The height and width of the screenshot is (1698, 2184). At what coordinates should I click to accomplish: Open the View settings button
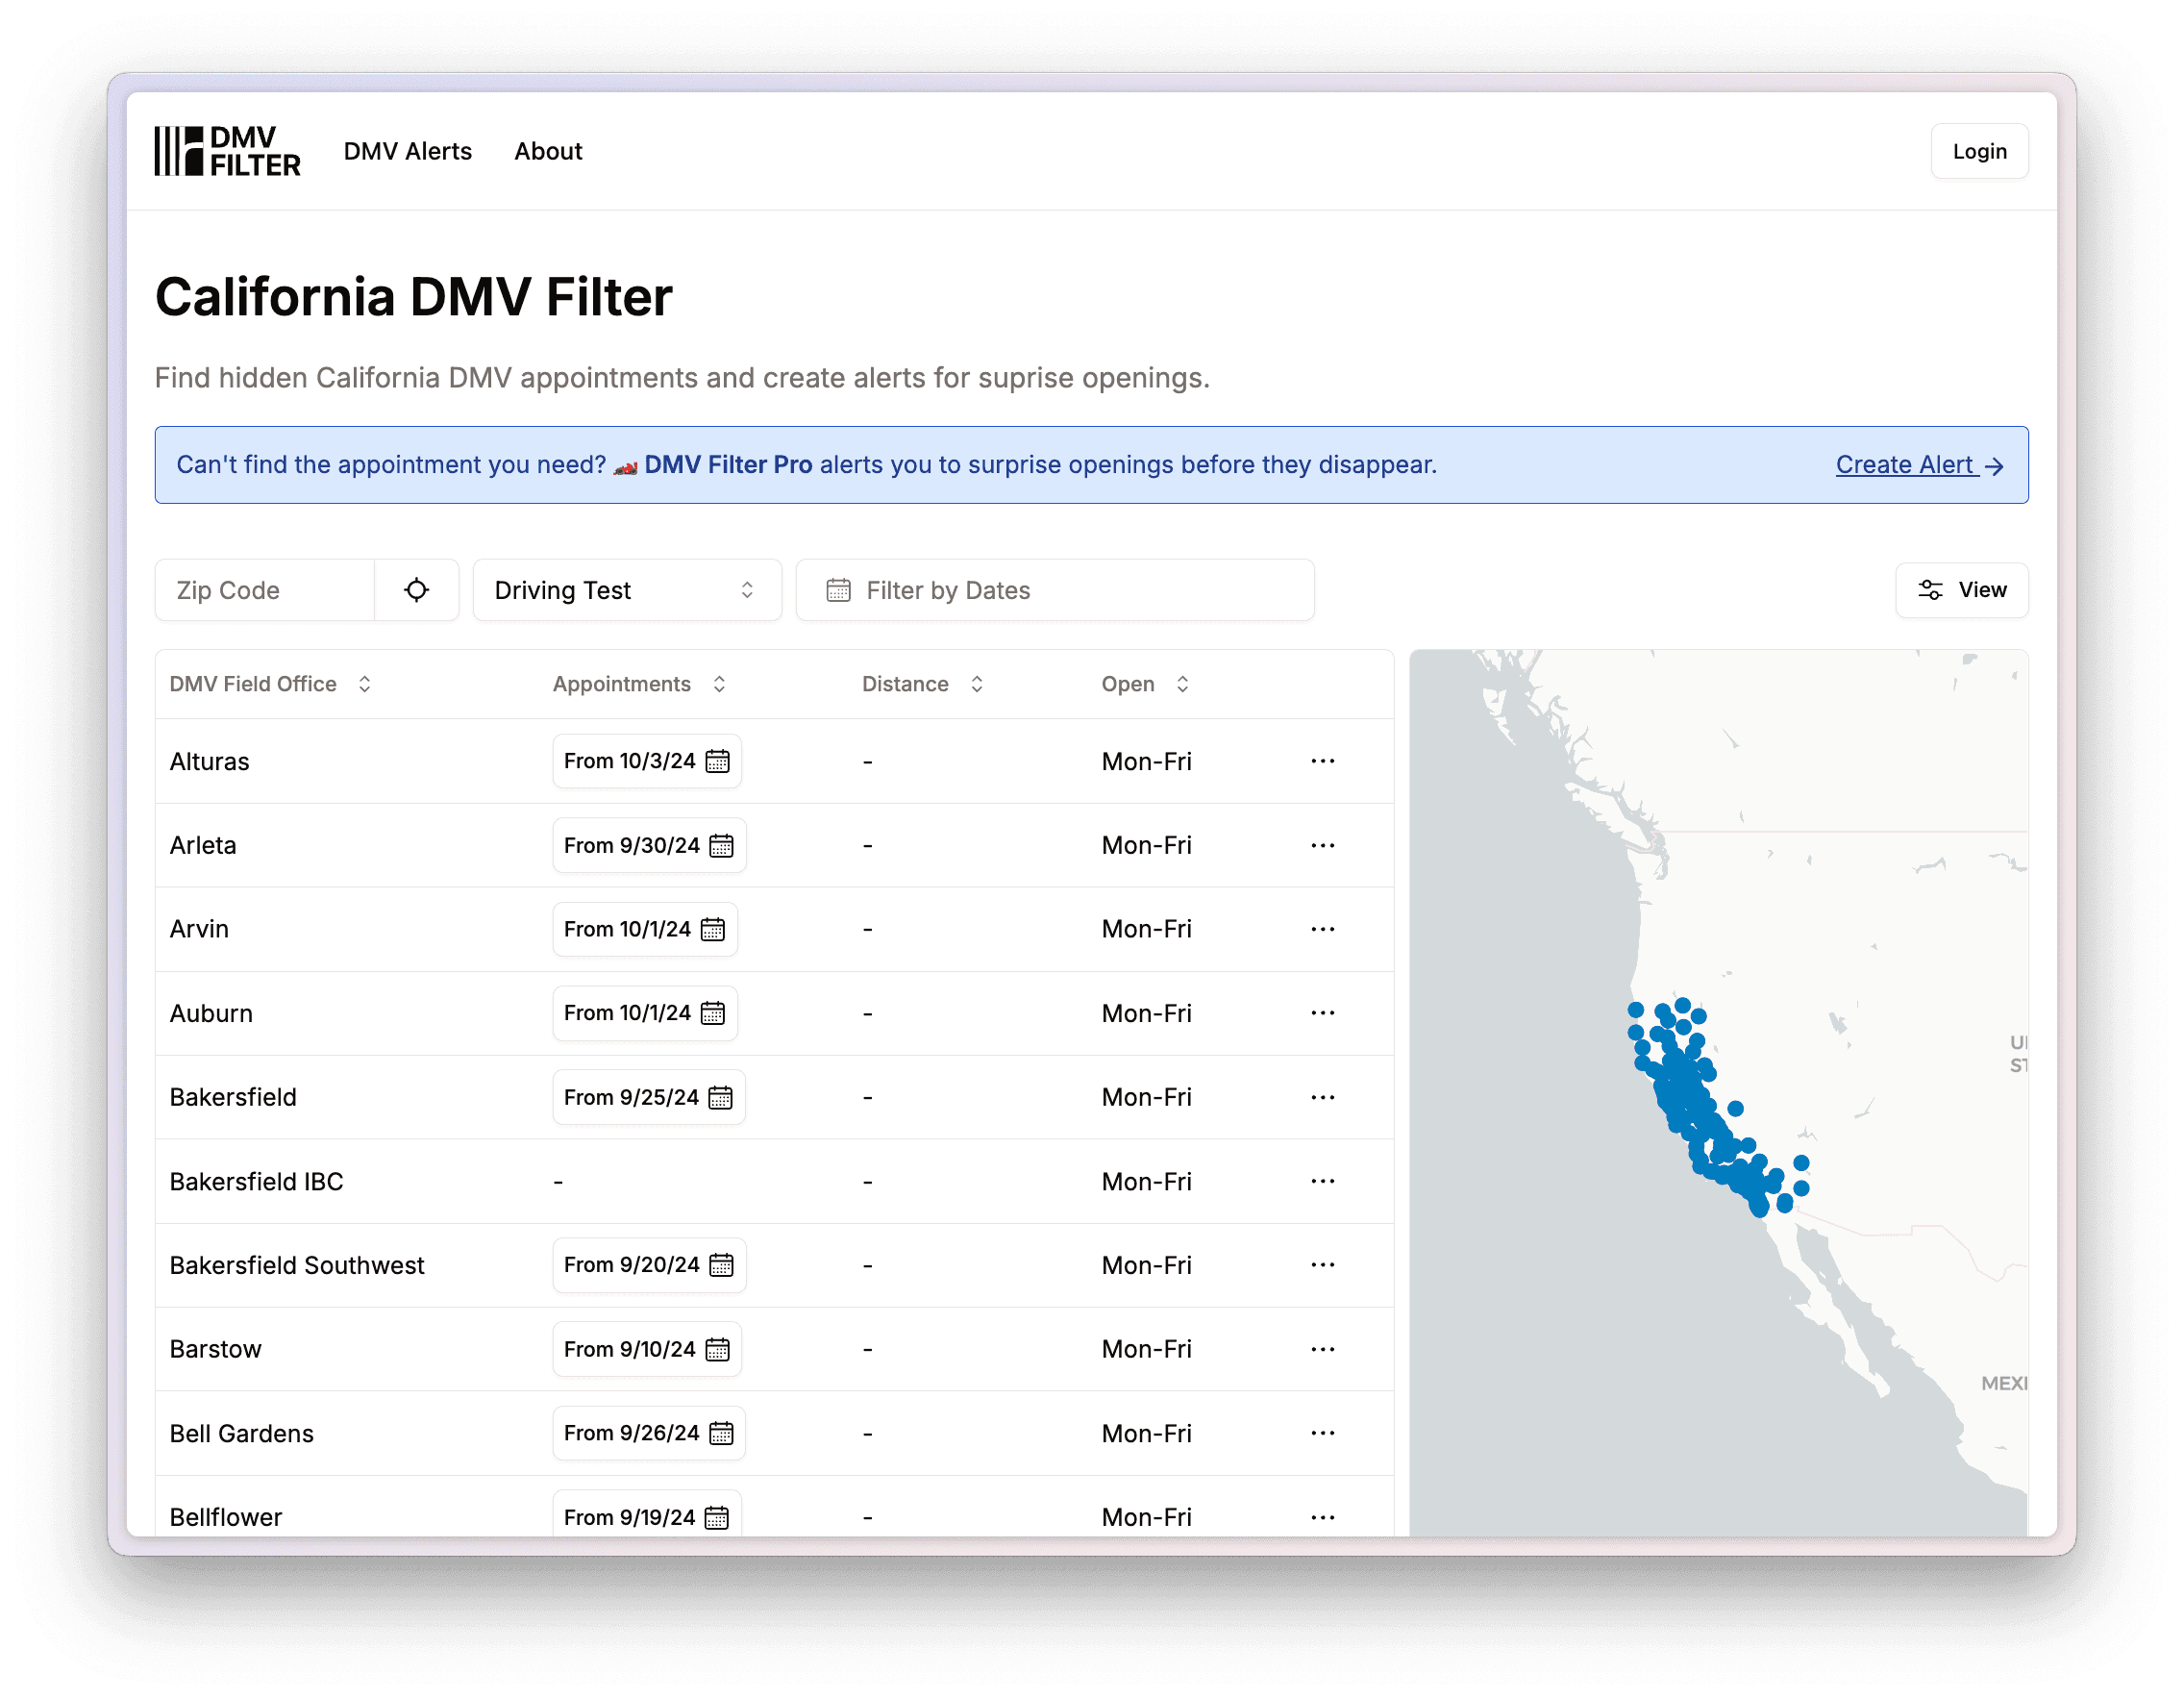[1961, 590]
